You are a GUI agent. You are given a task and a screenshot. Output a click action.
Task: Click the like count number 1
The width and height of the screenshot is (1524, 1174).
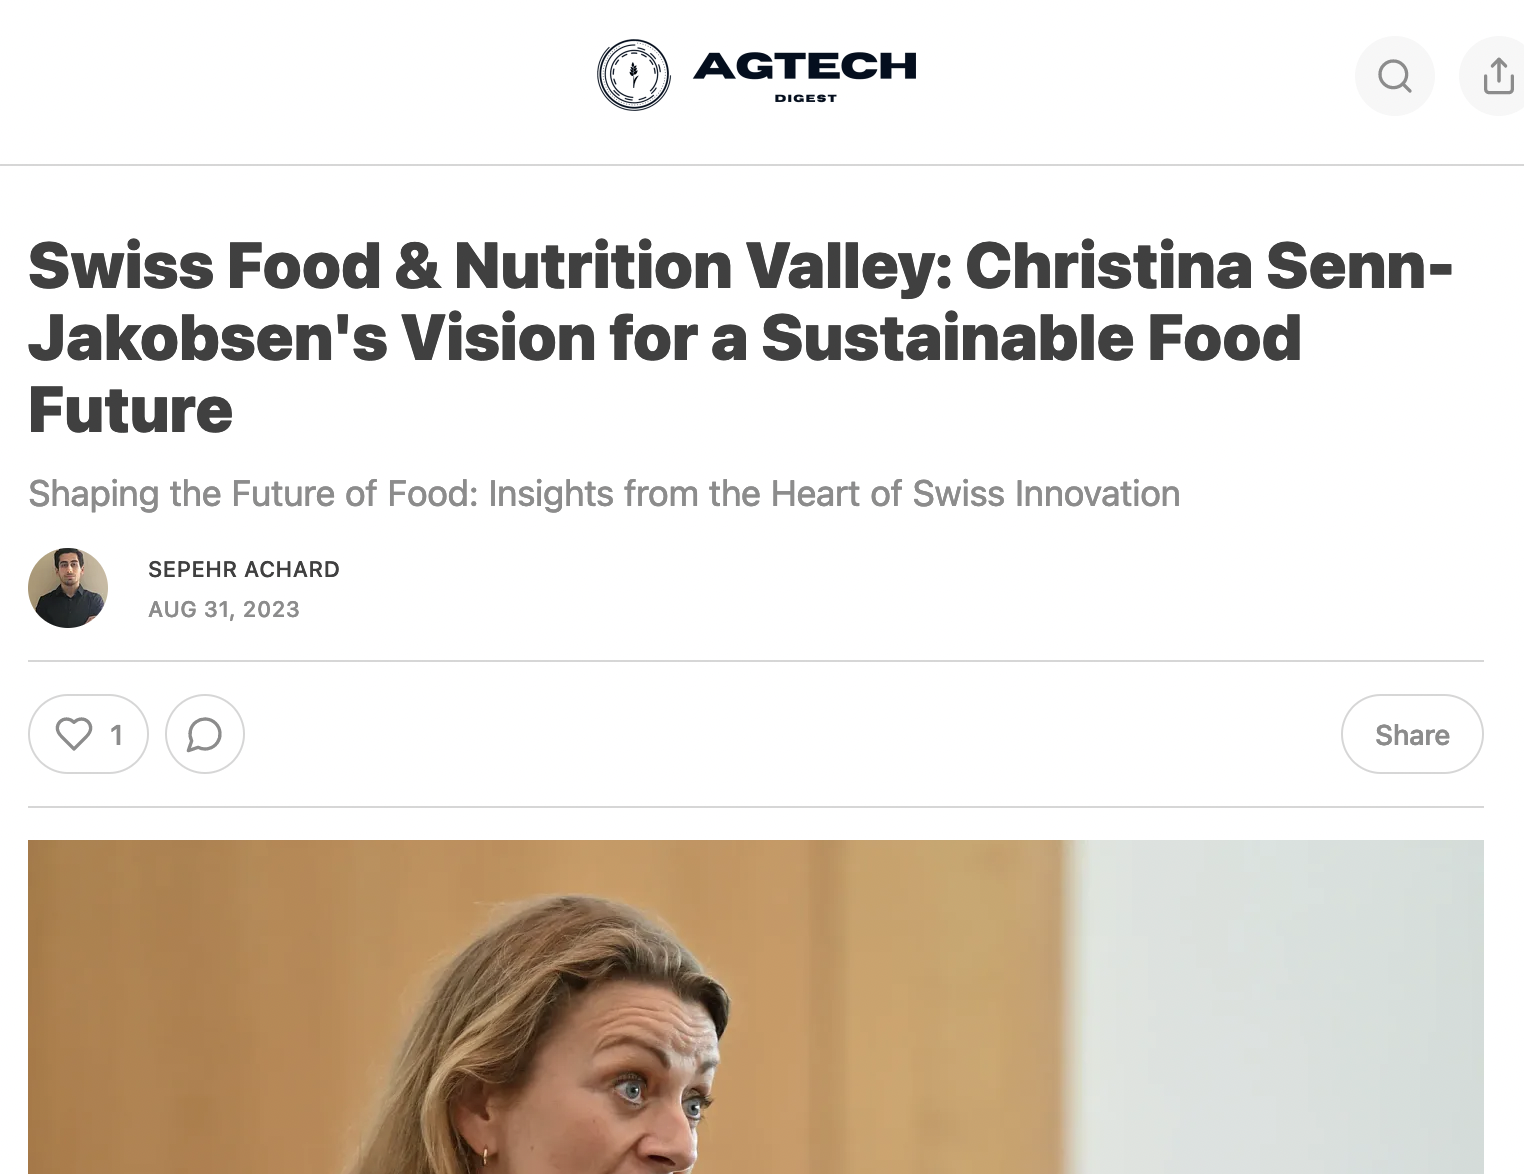click(116, 735)
